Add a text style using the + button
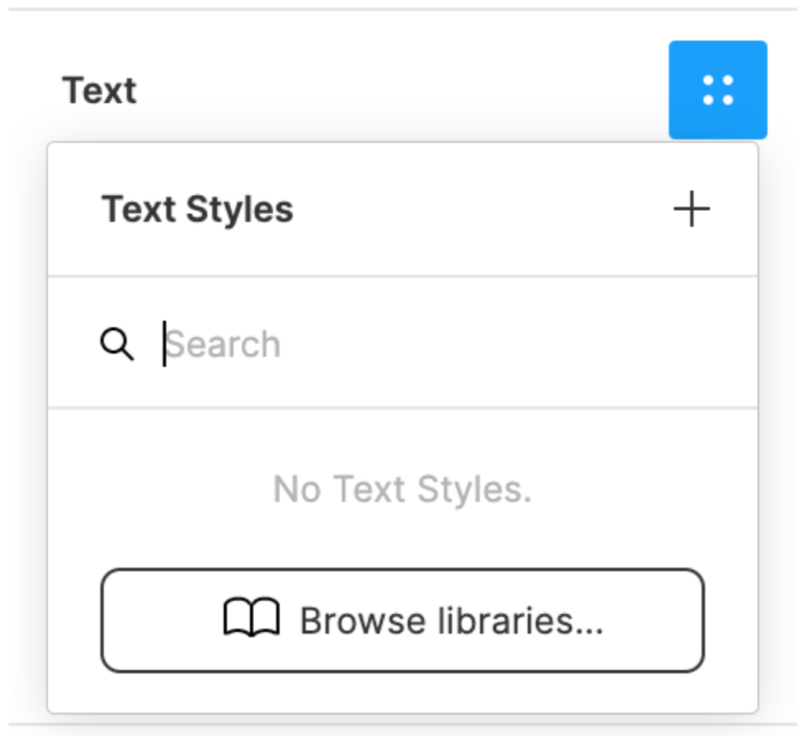The height and width of the screenshot is (742, 800). [x=691, y=210]
